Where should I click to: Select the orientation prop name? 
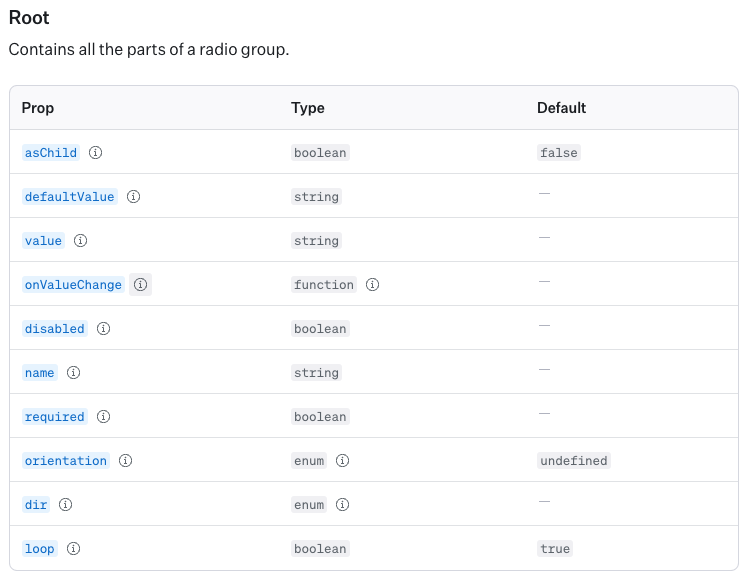point(65,461)
